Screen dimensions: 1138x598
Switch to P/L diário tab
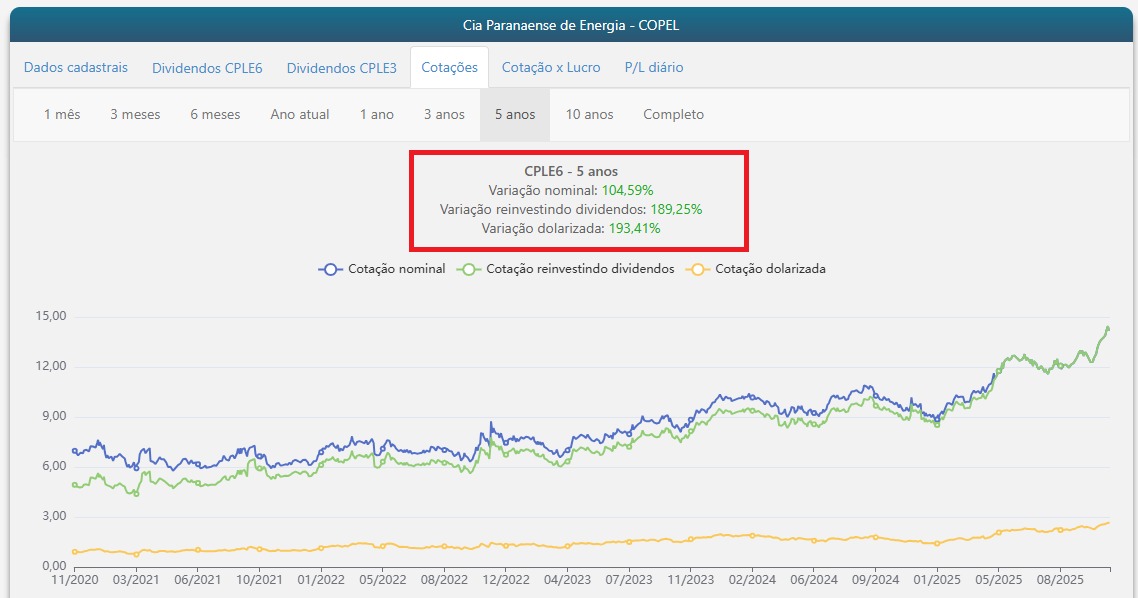[654, 68]
